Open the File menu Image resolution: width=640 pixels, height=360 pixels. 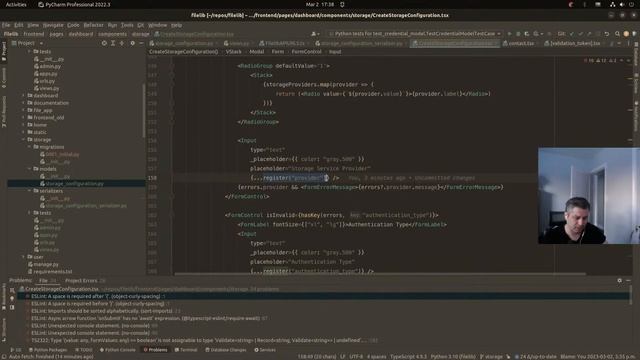(x=6, y=25)
